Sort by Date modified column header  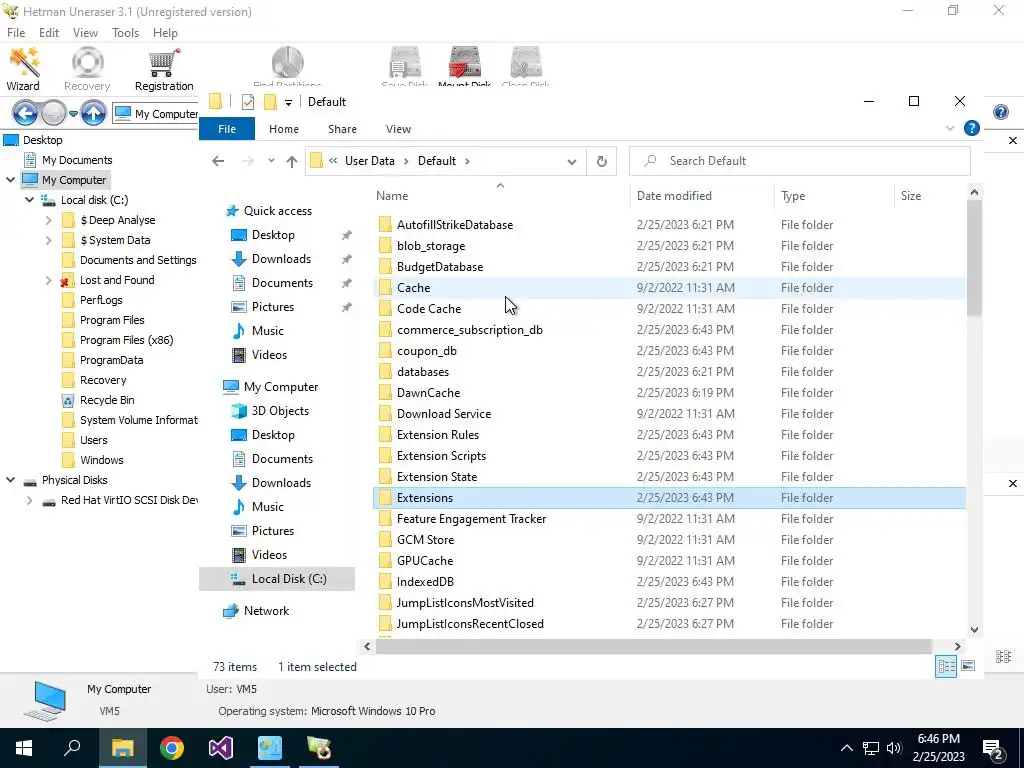point(702,196)
